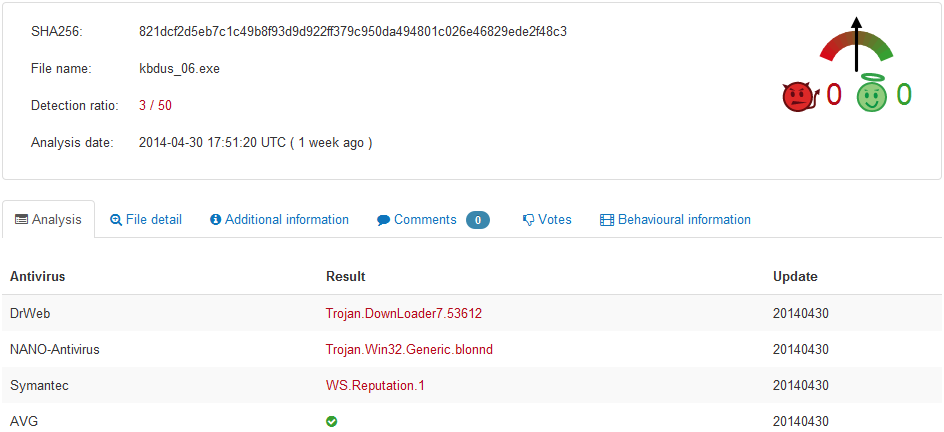
Task: Click the info icon beside Additional information
Action: click(216, 220)
